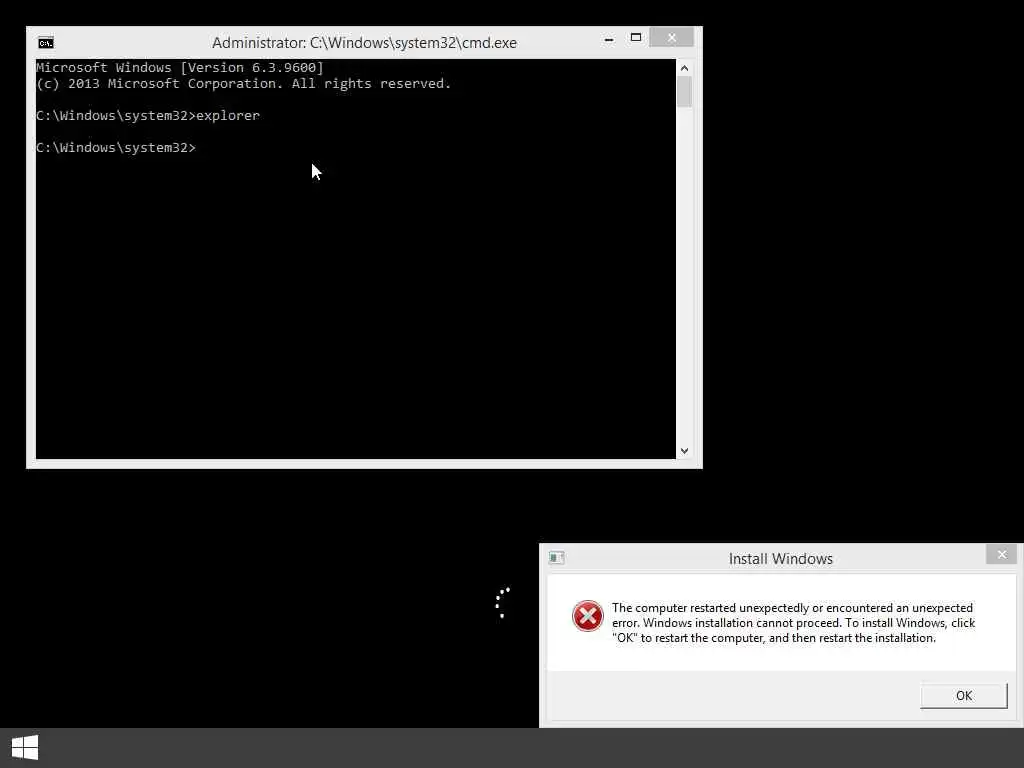Click the Windows Start button on taskbar
Viewport: 1024px width, 768px height.
(x=25, y=748)
